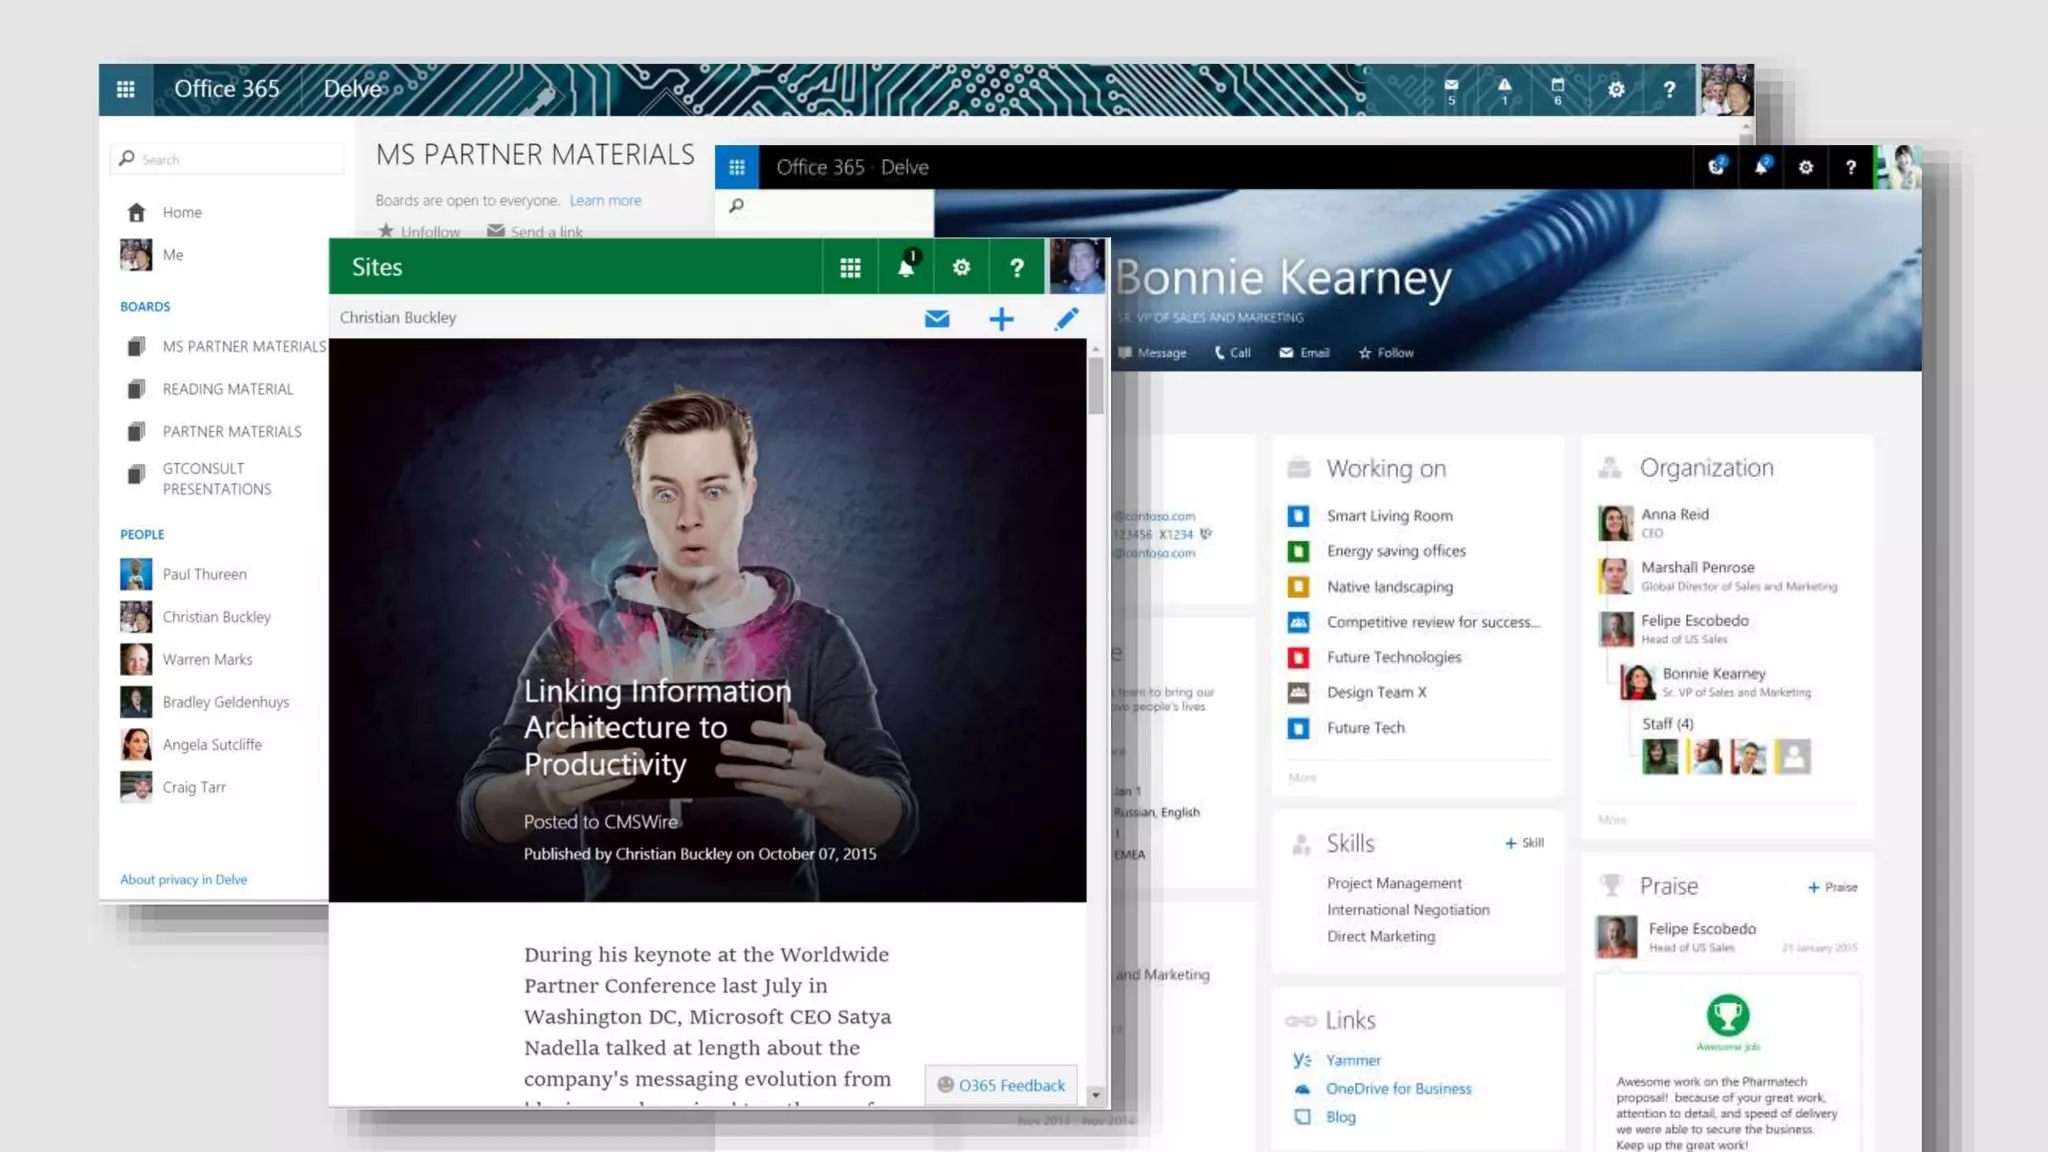
Task: Click Follow on Bonnie Kearney profile
Action: [x=1386, y=352]
